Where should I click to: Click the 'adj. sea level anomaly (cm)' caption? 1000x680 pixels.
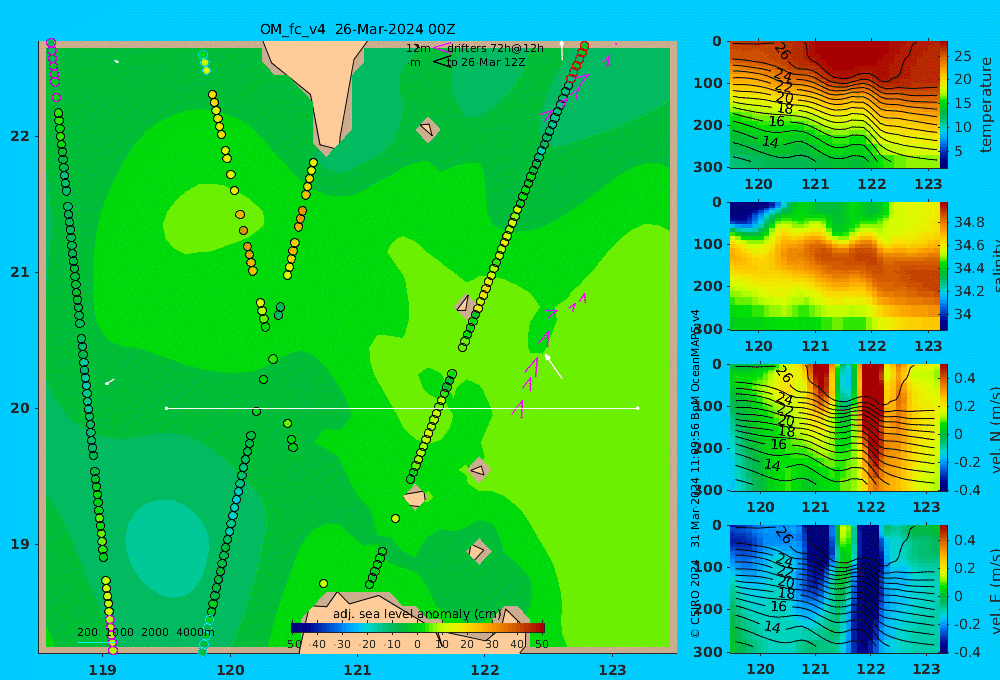[417, 614]
